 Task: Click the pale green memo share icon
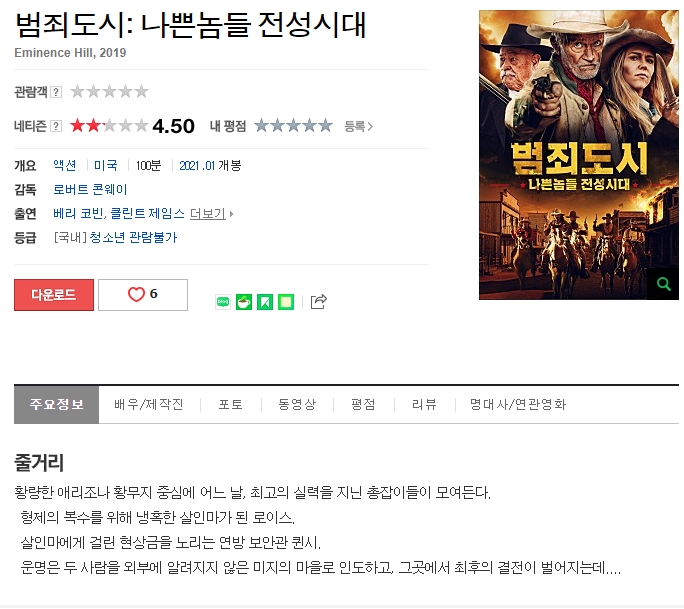(286, 302)
